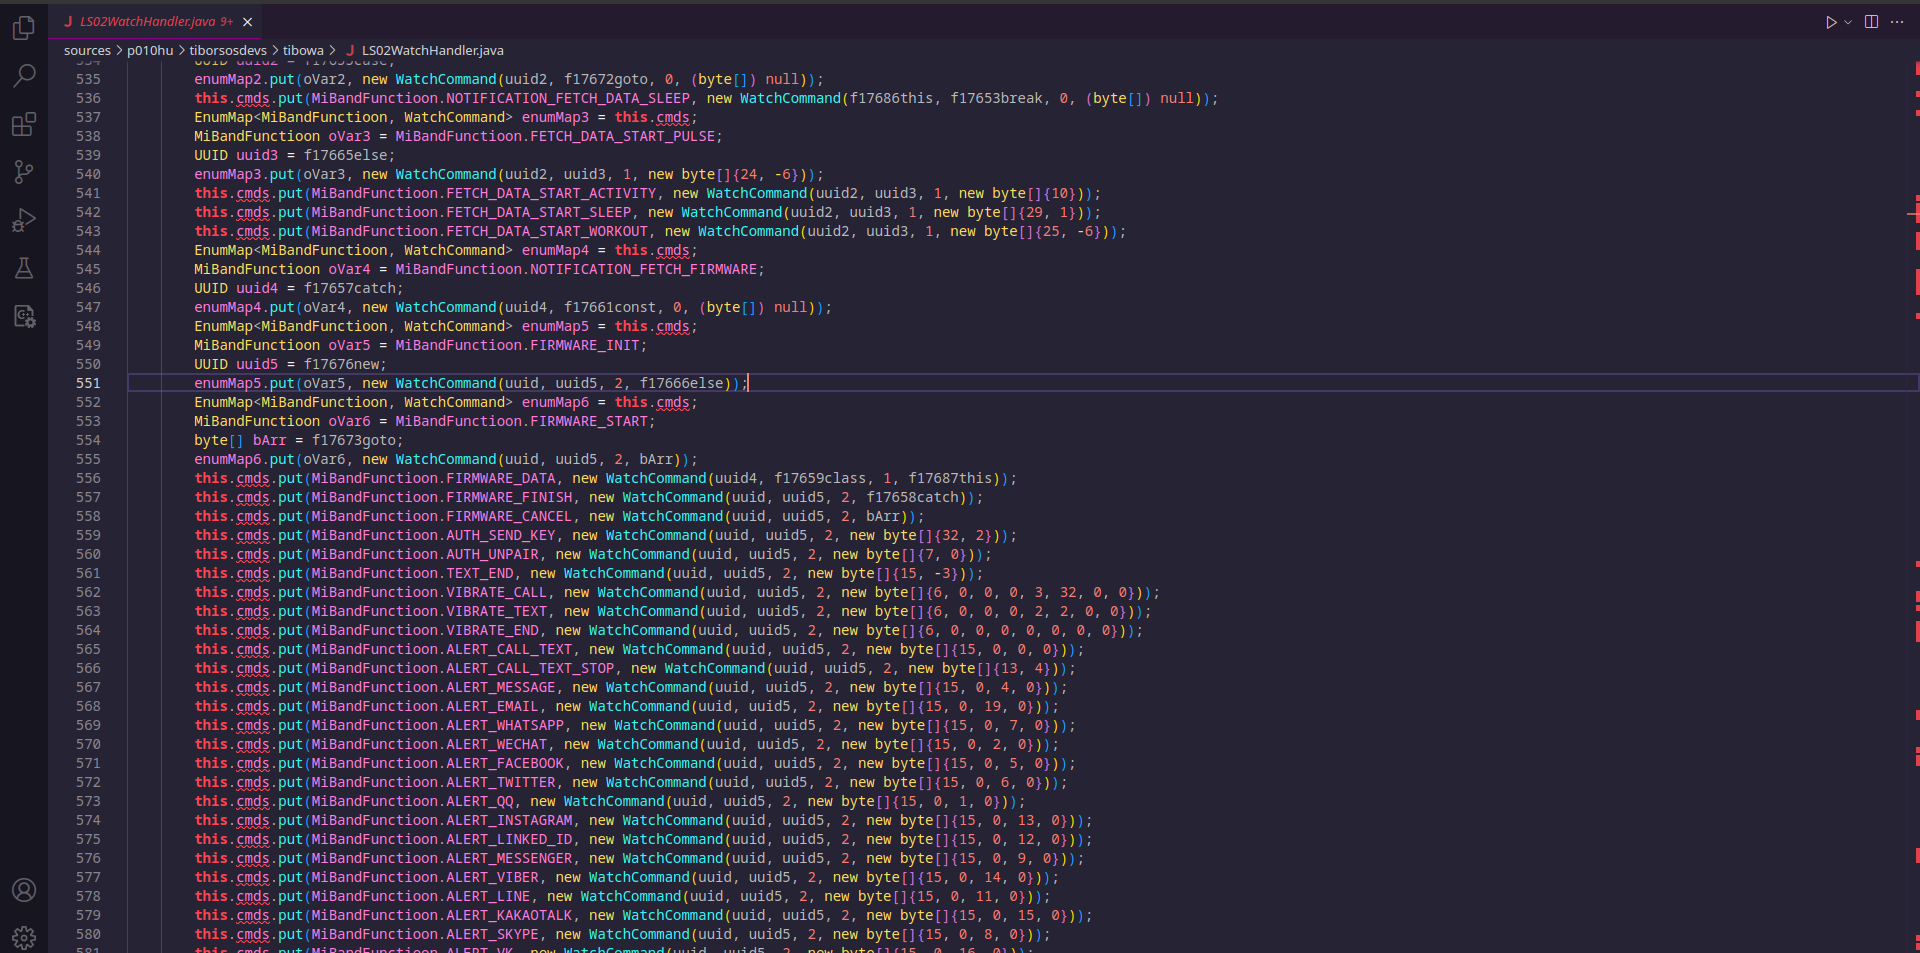Viewport: 1920px width, 953px height.
Task: Open the Manage gear icon
Action: coord(24,937)
